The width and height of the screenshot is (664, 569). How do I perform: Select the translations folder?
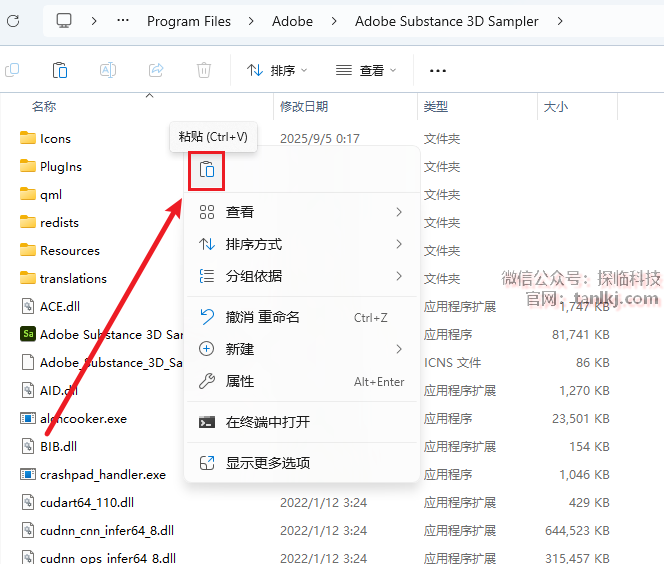pos(73,278)
